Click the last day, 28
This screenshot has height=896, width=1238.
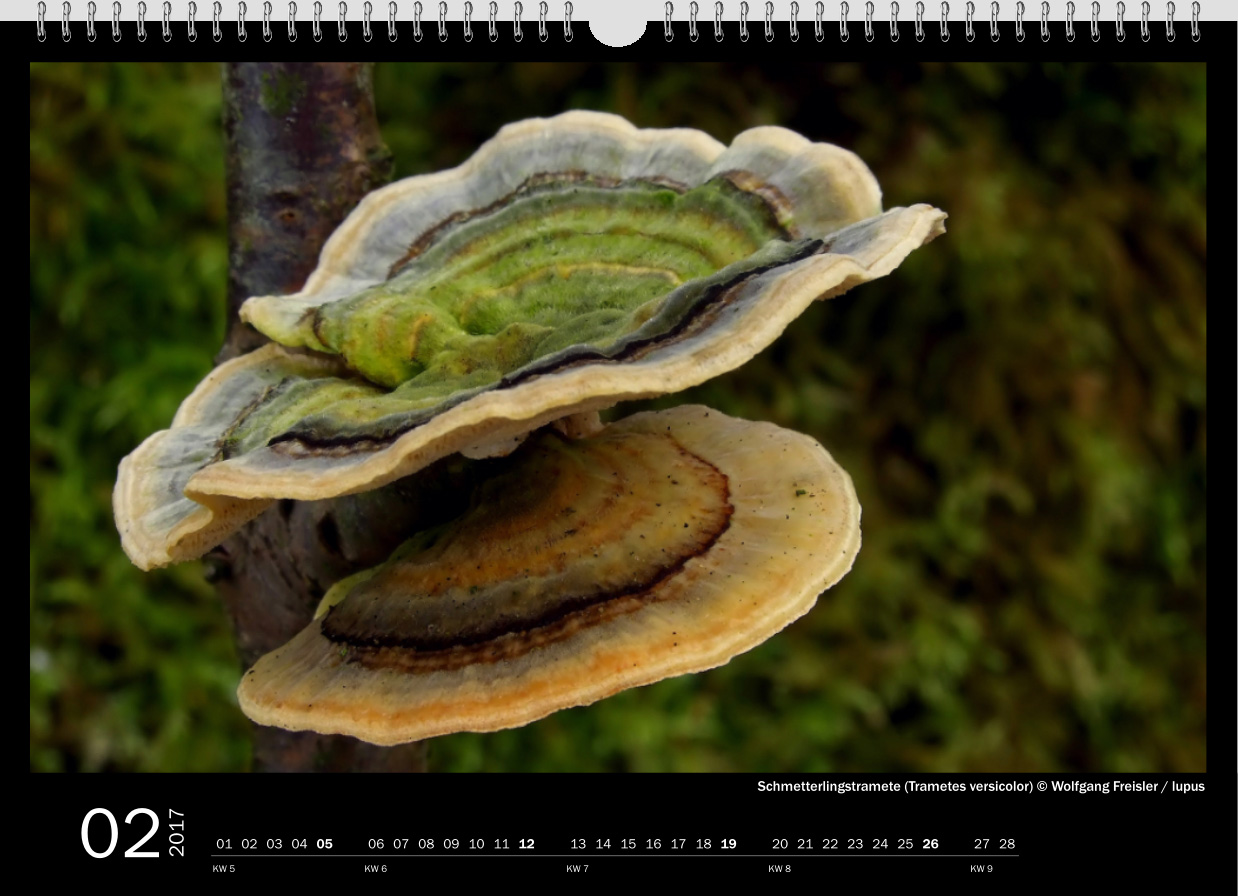point(1007,844)
